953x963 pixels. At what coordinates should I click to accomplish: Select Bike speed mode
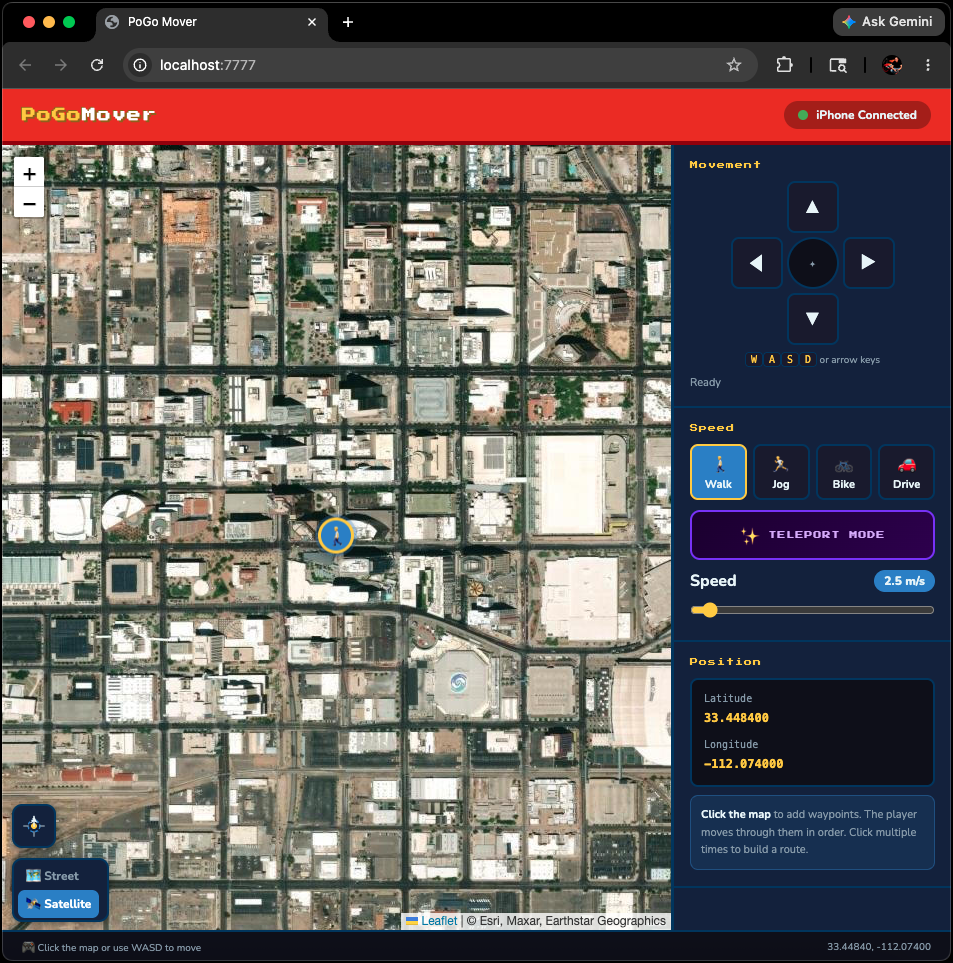pyautogui.click(x=844, y=472)
